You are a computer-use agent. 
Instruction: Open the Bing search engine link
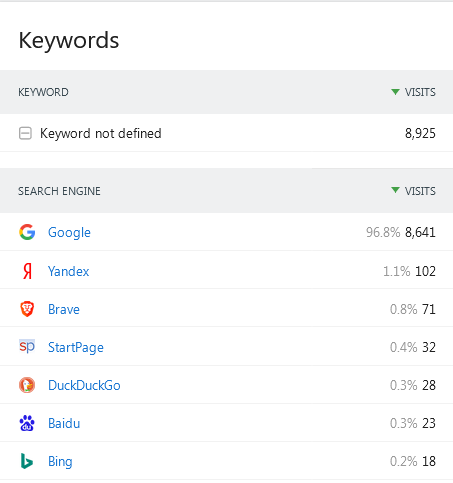pos(60,462)
